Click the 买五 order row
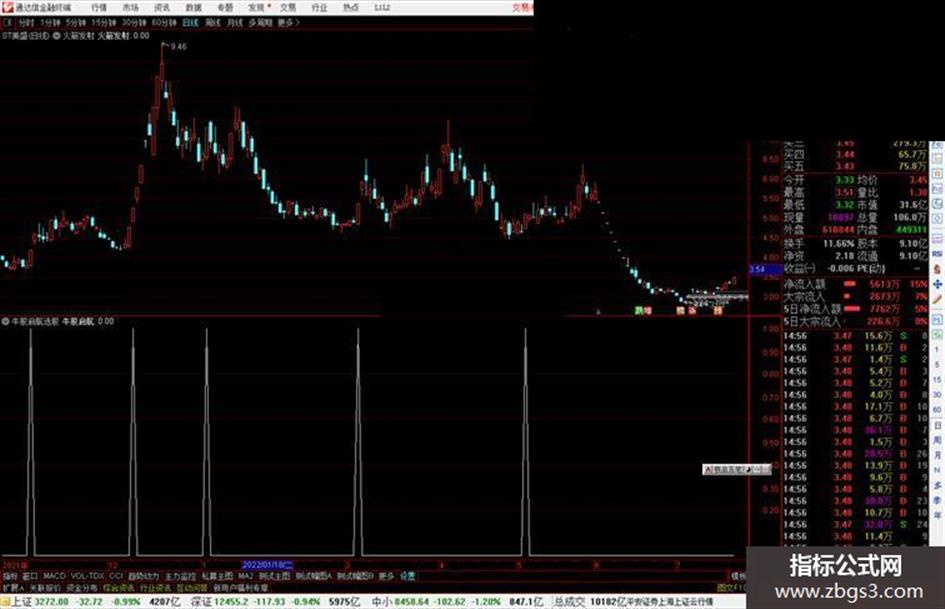 pos(855,166)
